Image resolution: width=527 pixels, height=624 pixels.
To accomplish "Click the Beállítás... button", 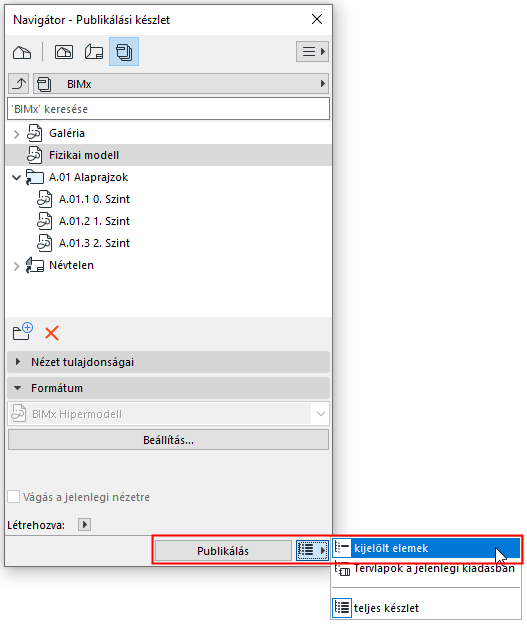I will 168,440.
